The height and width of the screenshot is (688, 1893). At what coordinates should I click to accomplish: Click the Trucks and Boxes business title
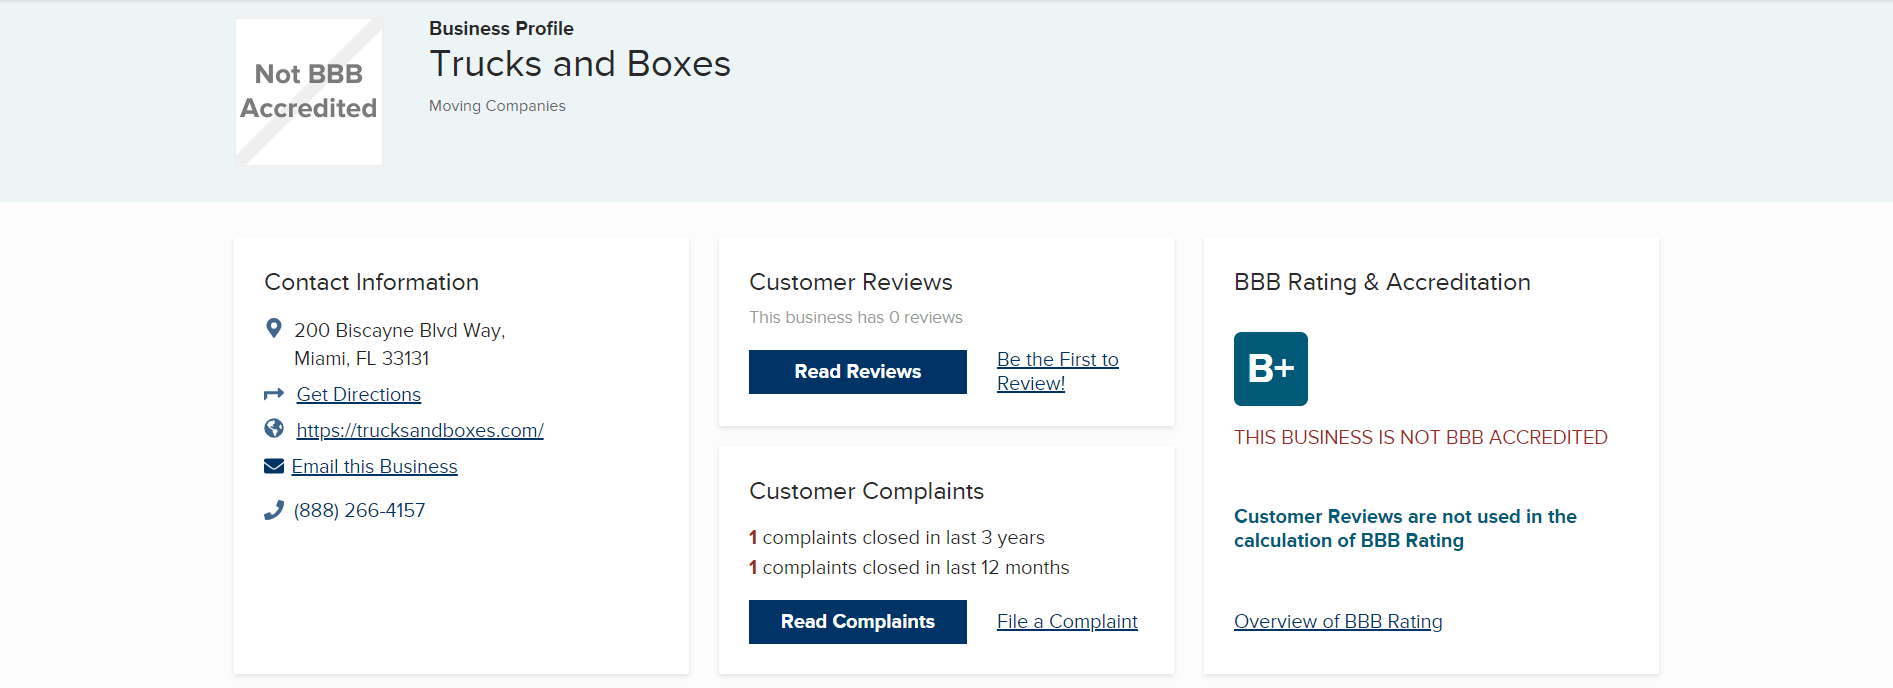[580, 64]
